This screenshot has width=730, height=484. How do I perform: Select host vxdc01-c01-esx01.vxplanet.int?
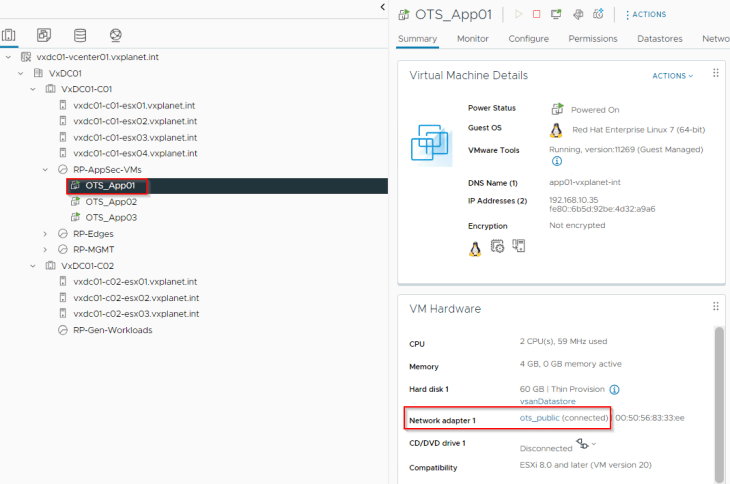pyautogui.click(x=134, y=106)
